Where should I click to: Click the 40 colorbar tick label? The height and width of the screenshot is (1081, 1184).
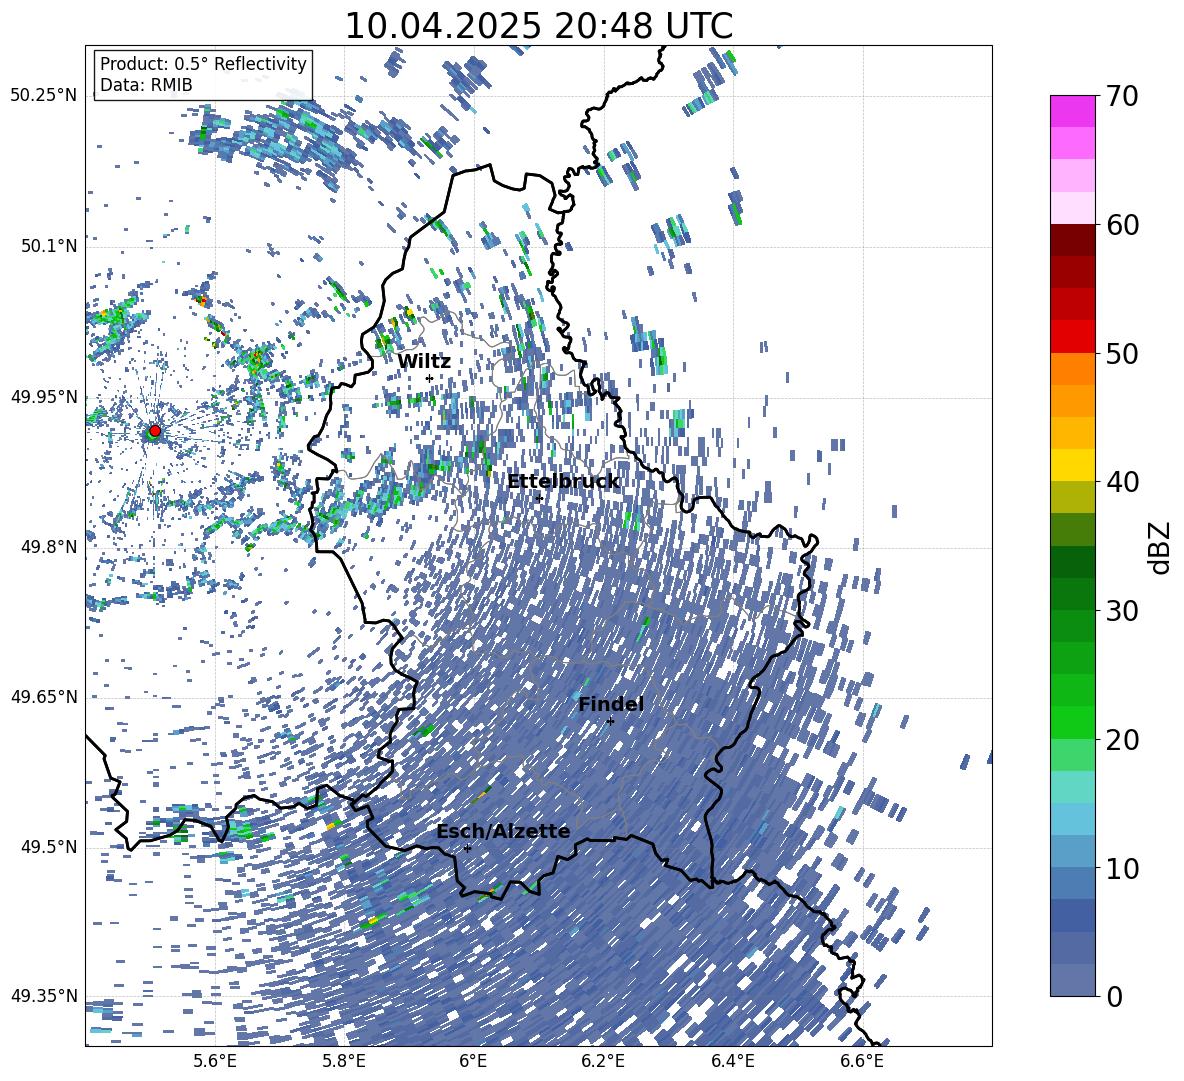coord(1122,482)
